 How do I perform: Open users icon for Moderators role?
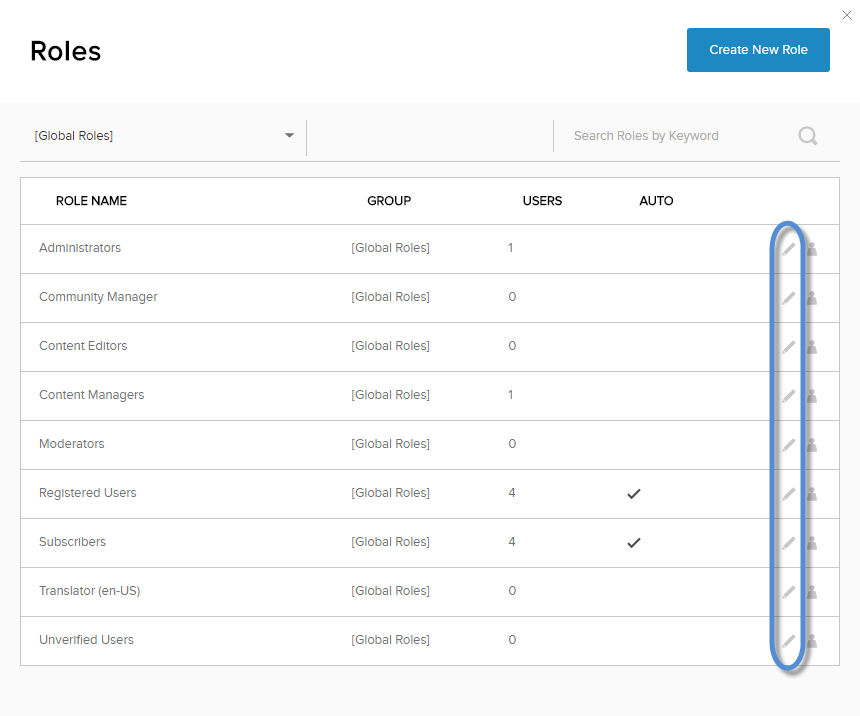[x=812, y=445]
